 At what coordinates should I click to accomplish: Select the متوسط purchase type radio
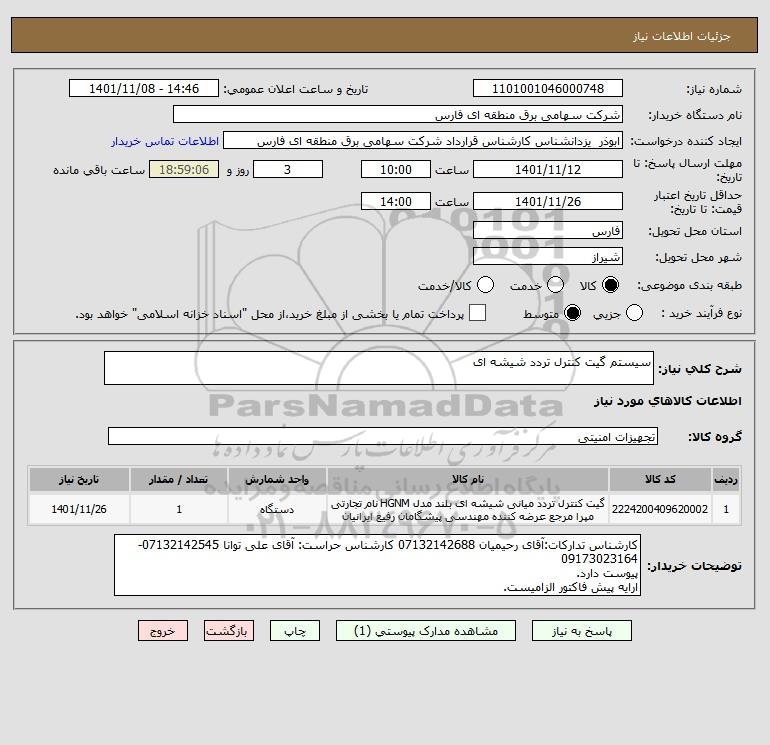tap(573, 313)
